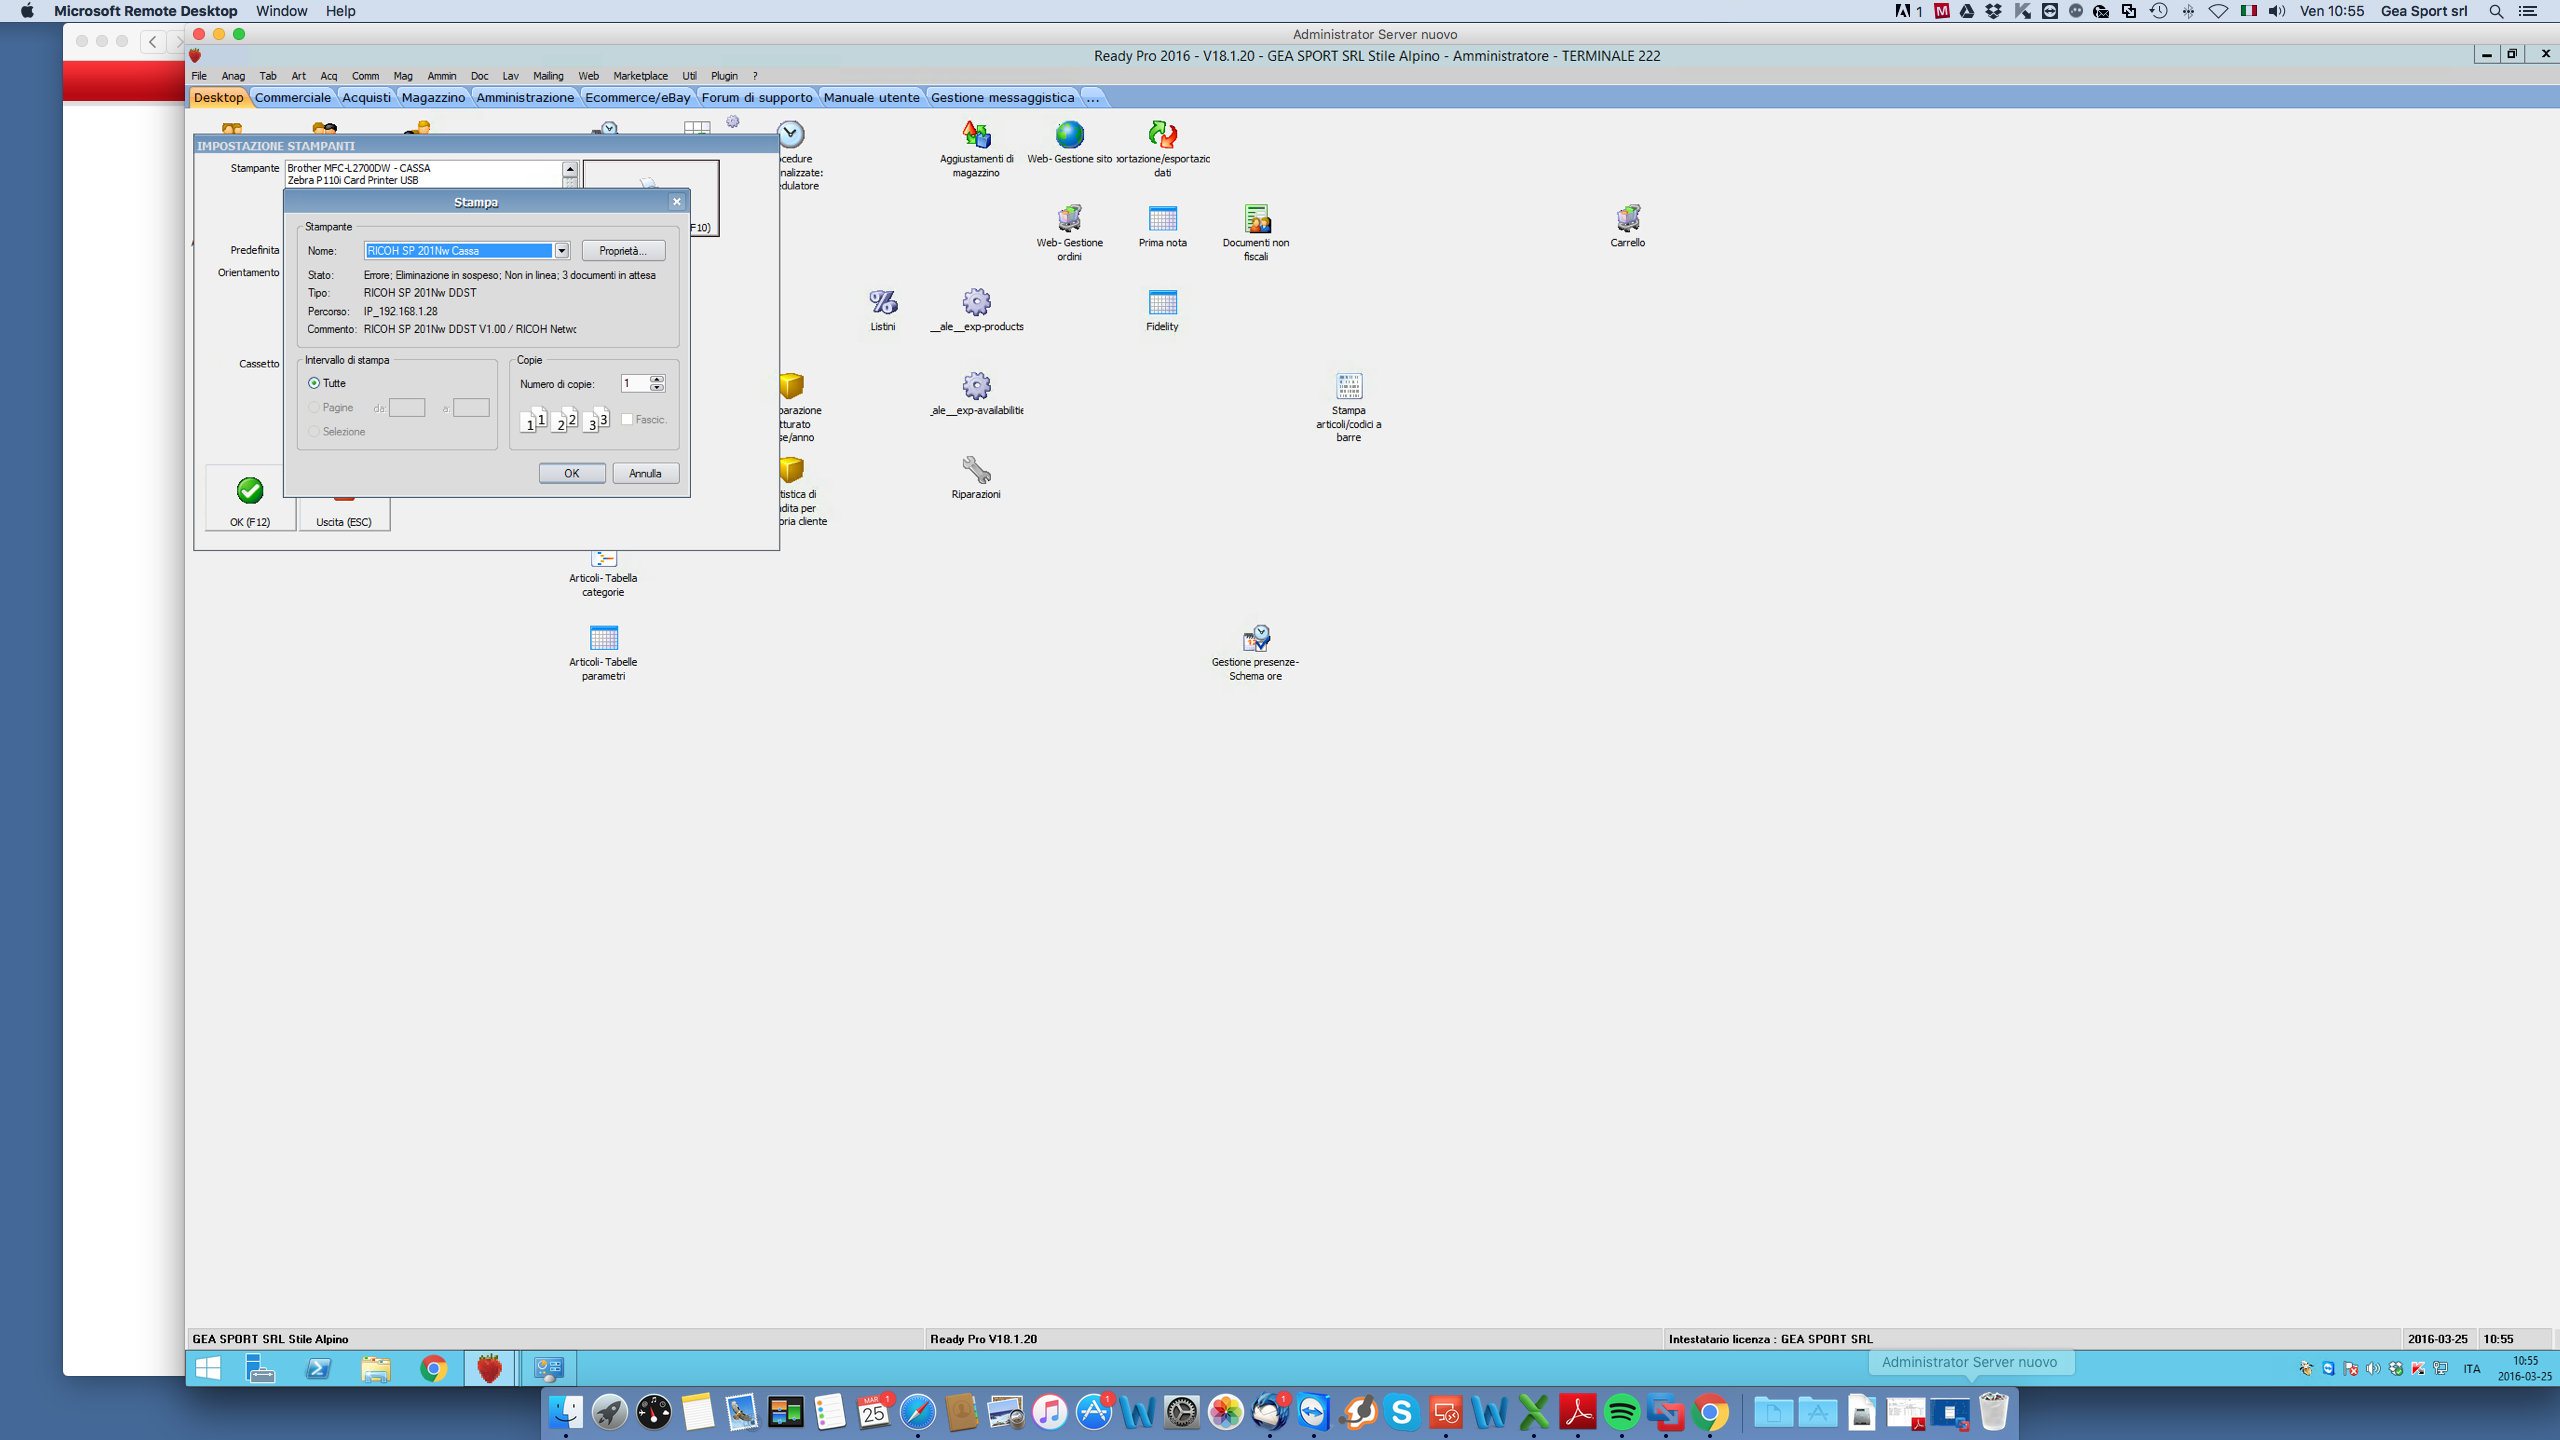Switch to the Ecommerce/eBay tab
The image size is (2560, 1440).
[637, 97]
